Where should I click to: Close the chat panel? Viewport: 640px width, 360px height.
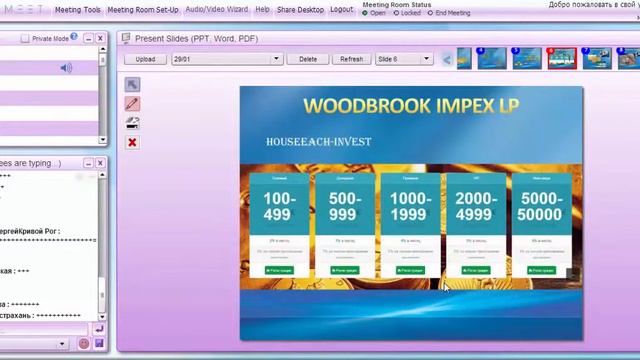coord(100,163)
